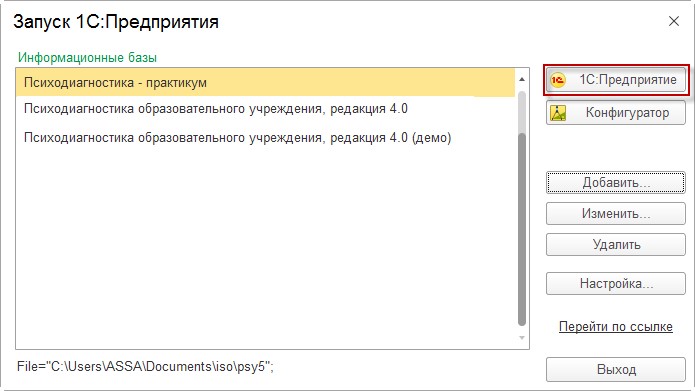
Task: Launch the 1С:Предприятие mode button
Action: pos(616,80)
